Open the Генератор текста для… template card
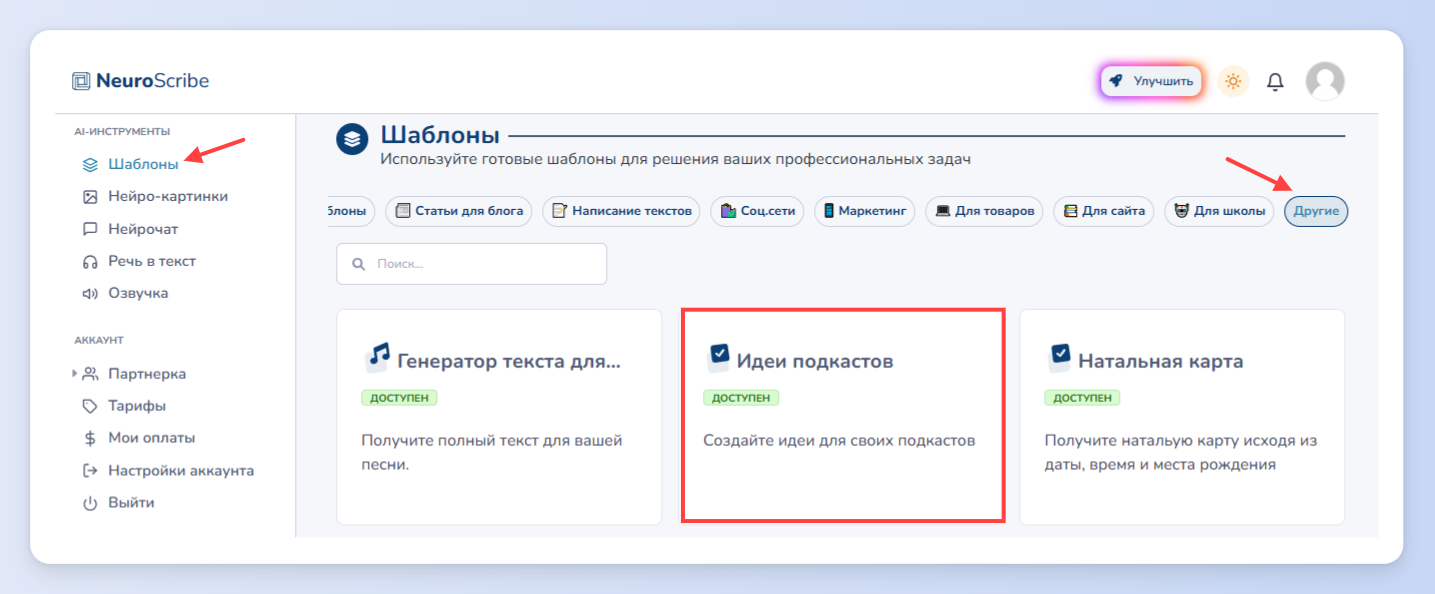 coord(499,416)
